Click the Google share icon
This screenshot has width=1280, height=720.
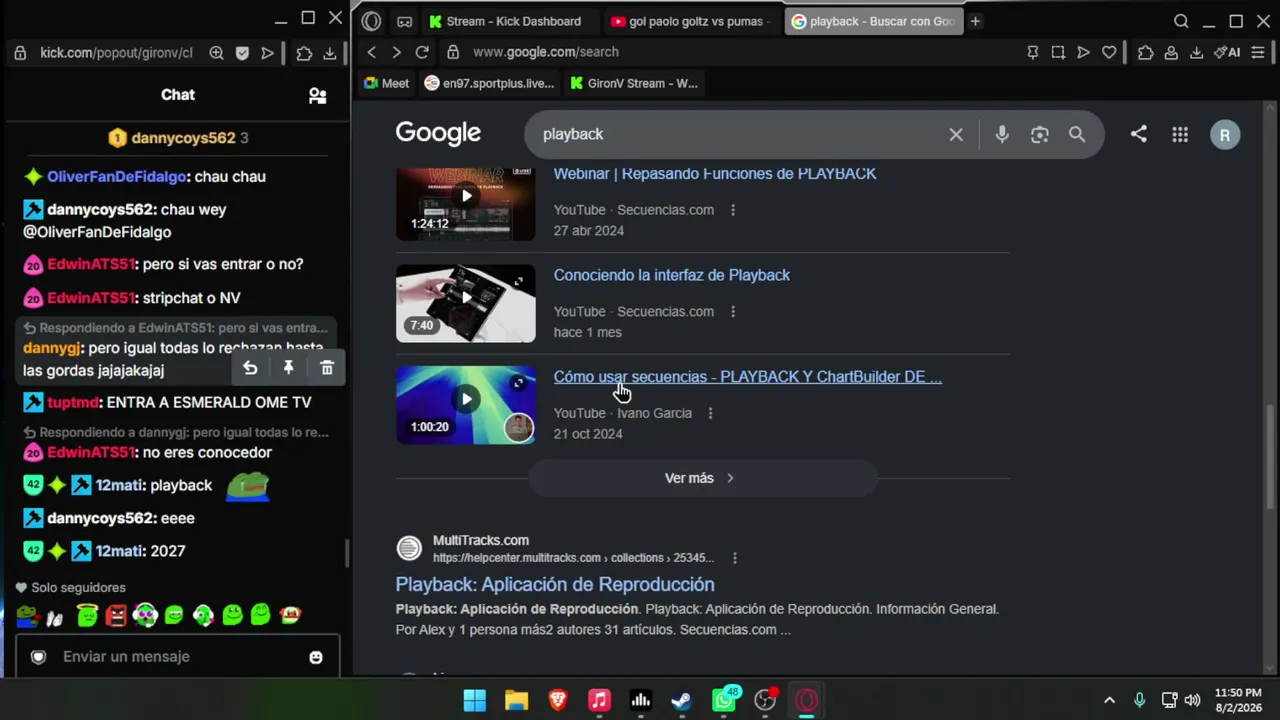[x=1139, y=134]
